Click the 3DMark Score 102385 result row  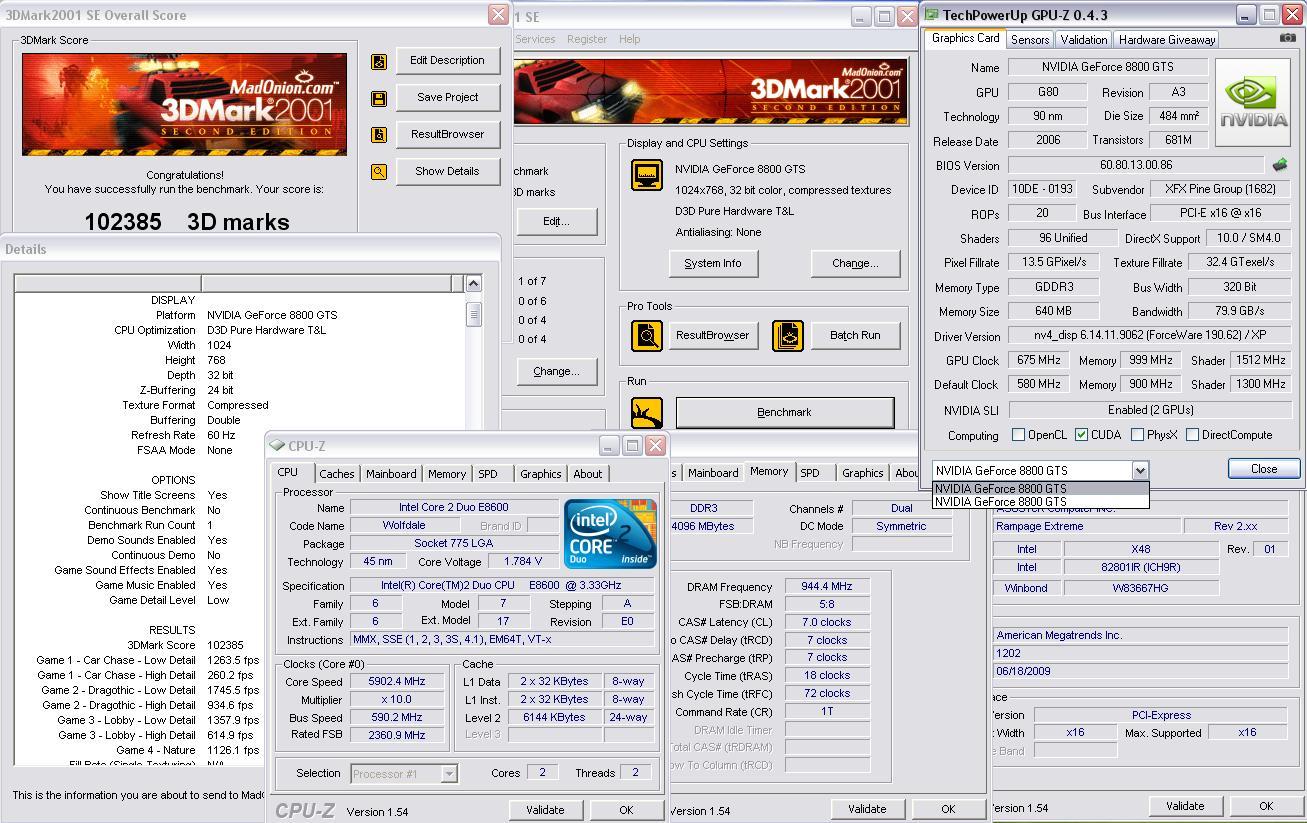pyautogui.click(x=240, y=645)
